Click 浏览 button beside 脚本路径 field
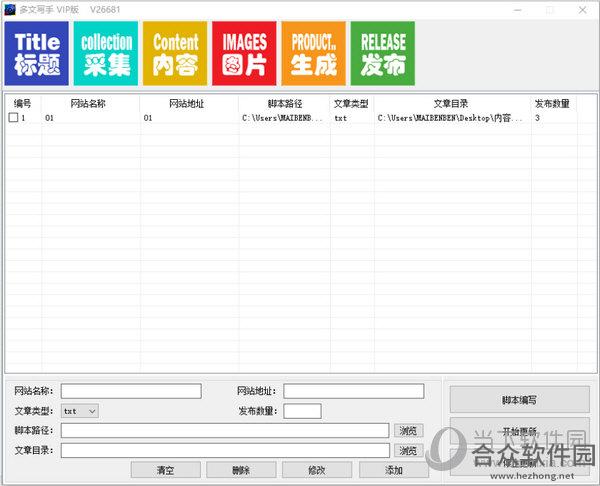The image size is (600, 486). coord(409,431)
